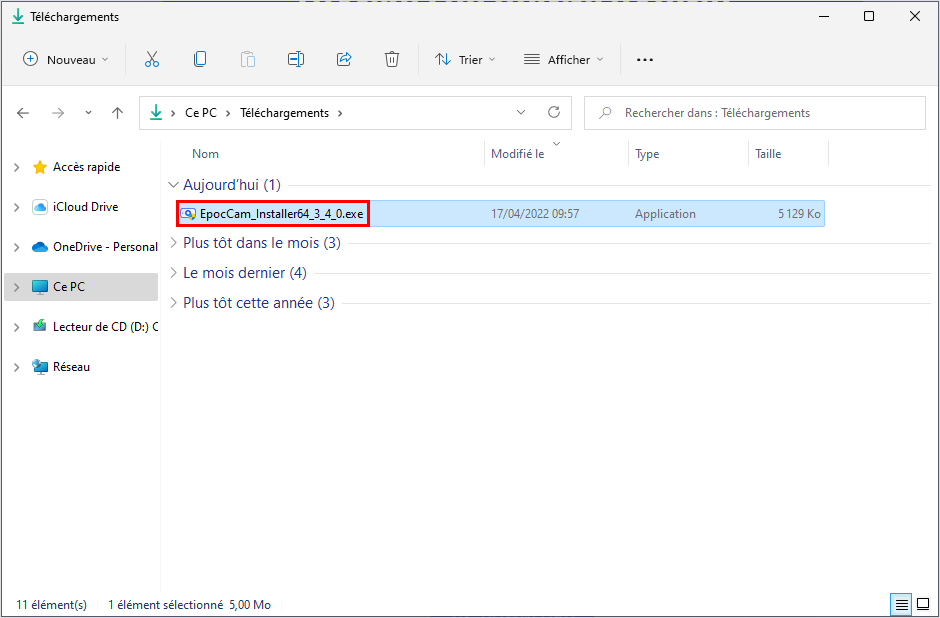Screen dimensions: 940x618
Task: Go forward with the right arrow
Action: [x=58, y=113]
